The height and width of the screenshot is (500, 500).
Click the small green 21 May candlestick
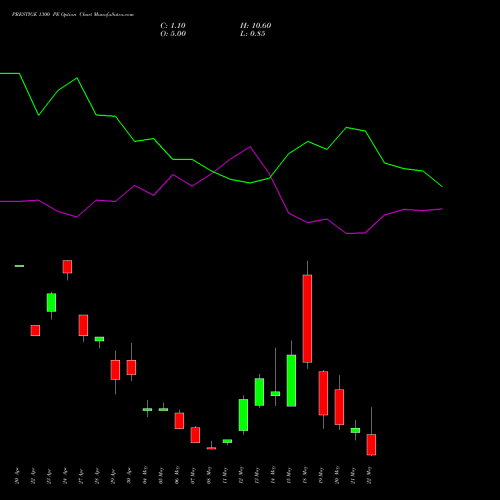[x=355, y=430]
